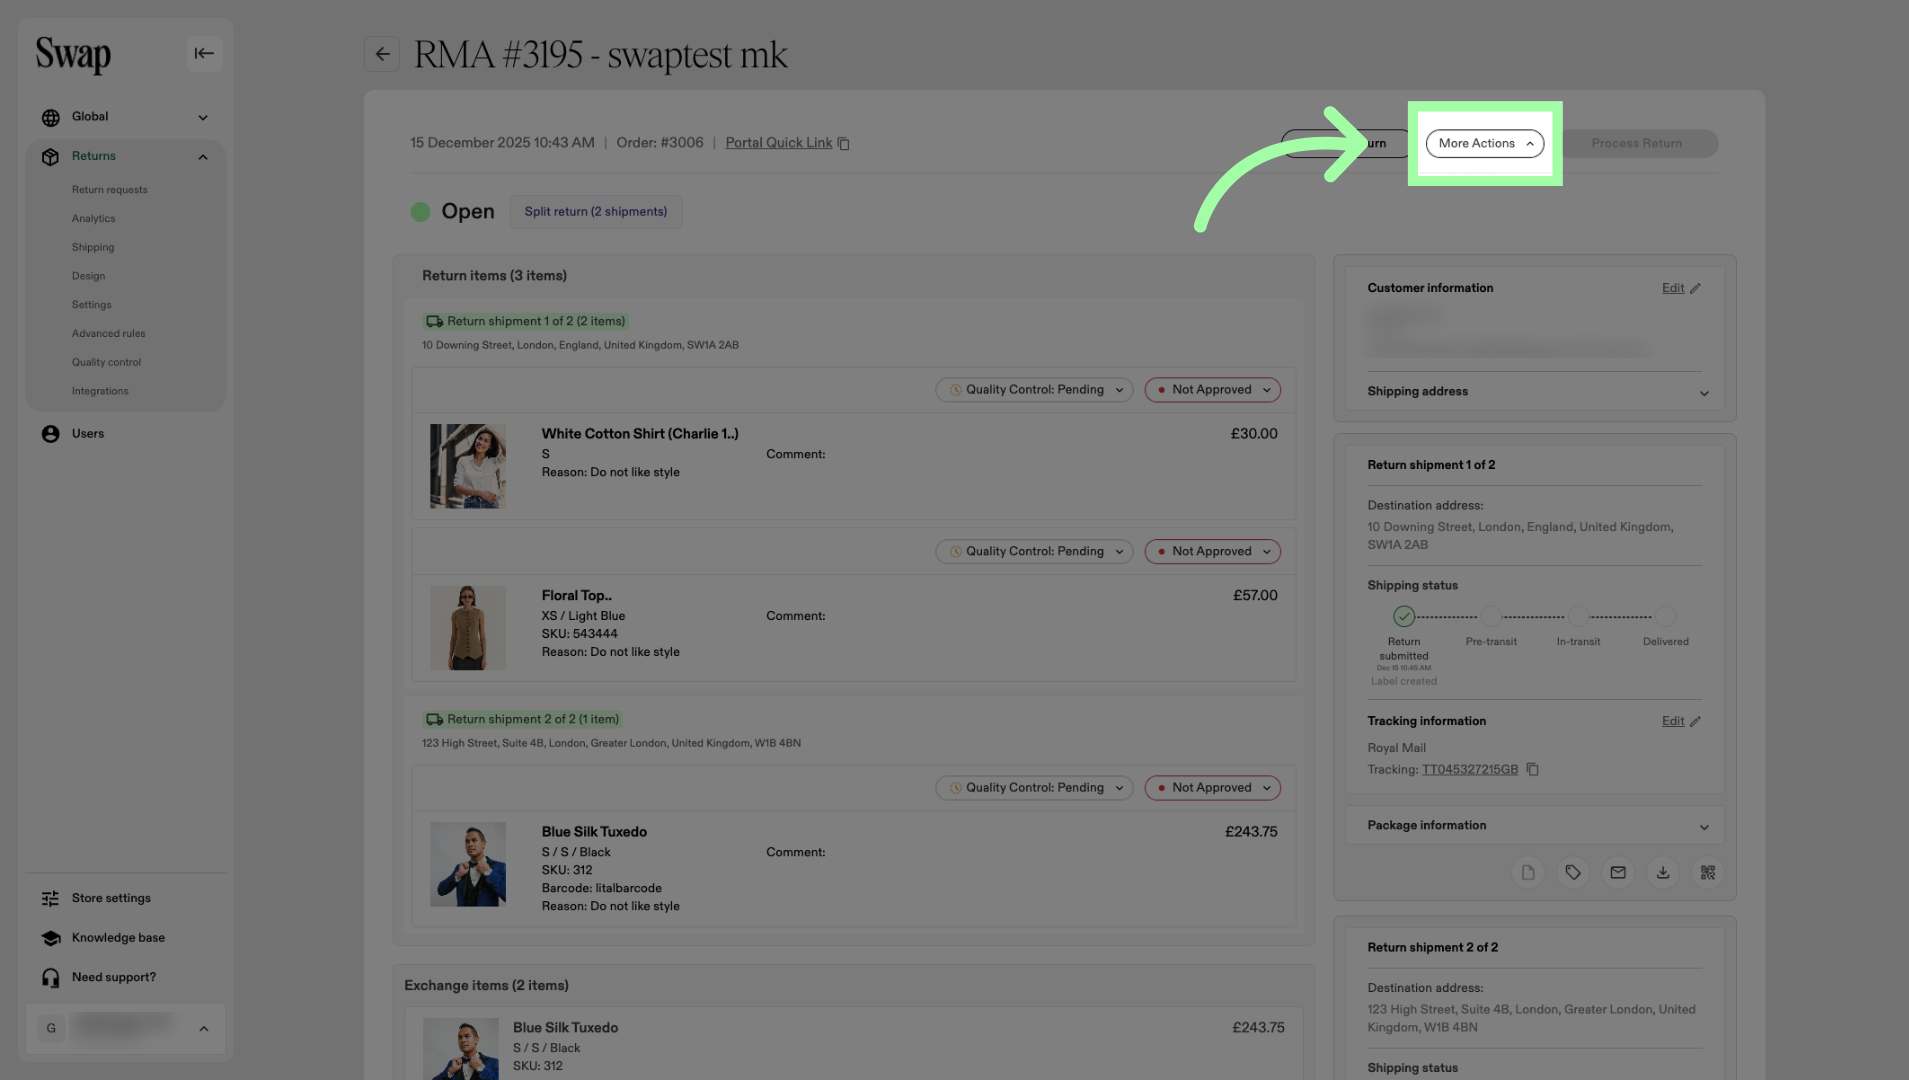This screenshot has height=1080, width=1909.
Task: Click the Global globe icon in sidebar
Action: pos(51,118)
